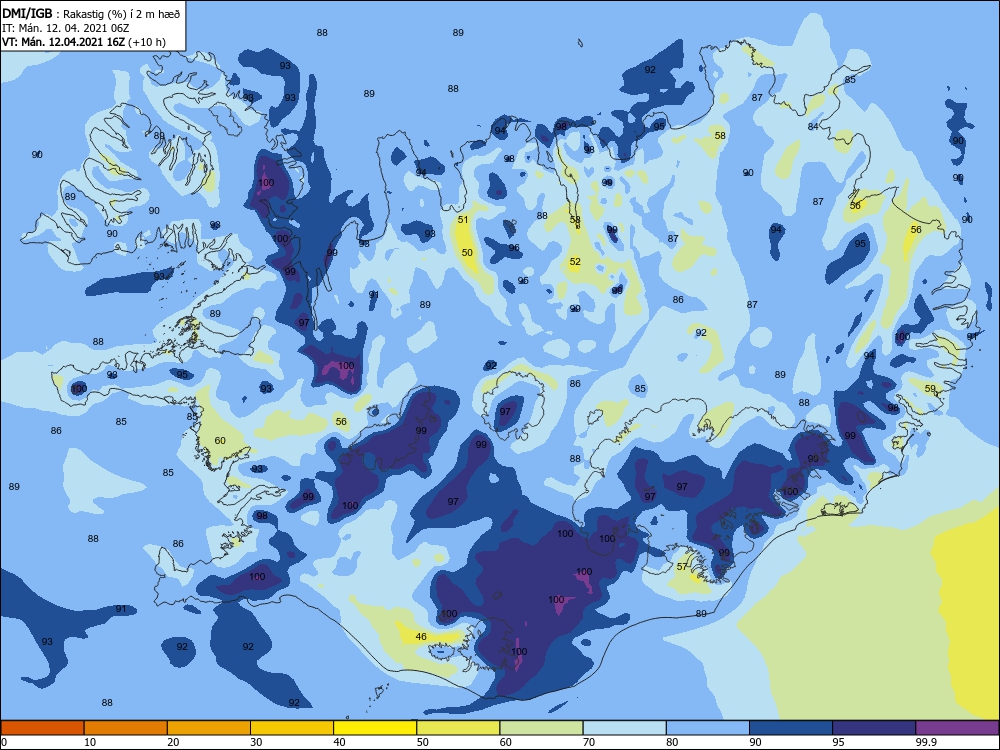Click the purple legend swatch above 99.9
The image size is (1000, 750).
pyautogui.click(x=957, y=728)
